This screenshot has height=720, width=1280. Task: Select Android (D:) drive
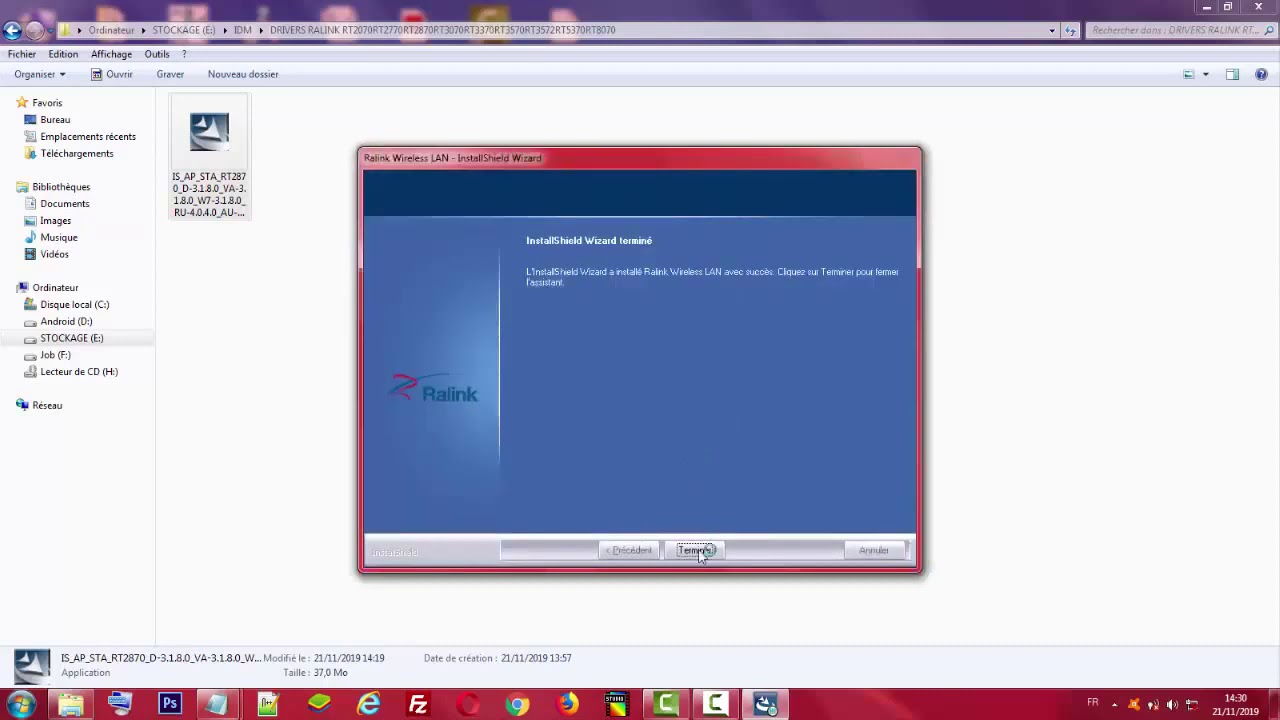click(66, 322)
